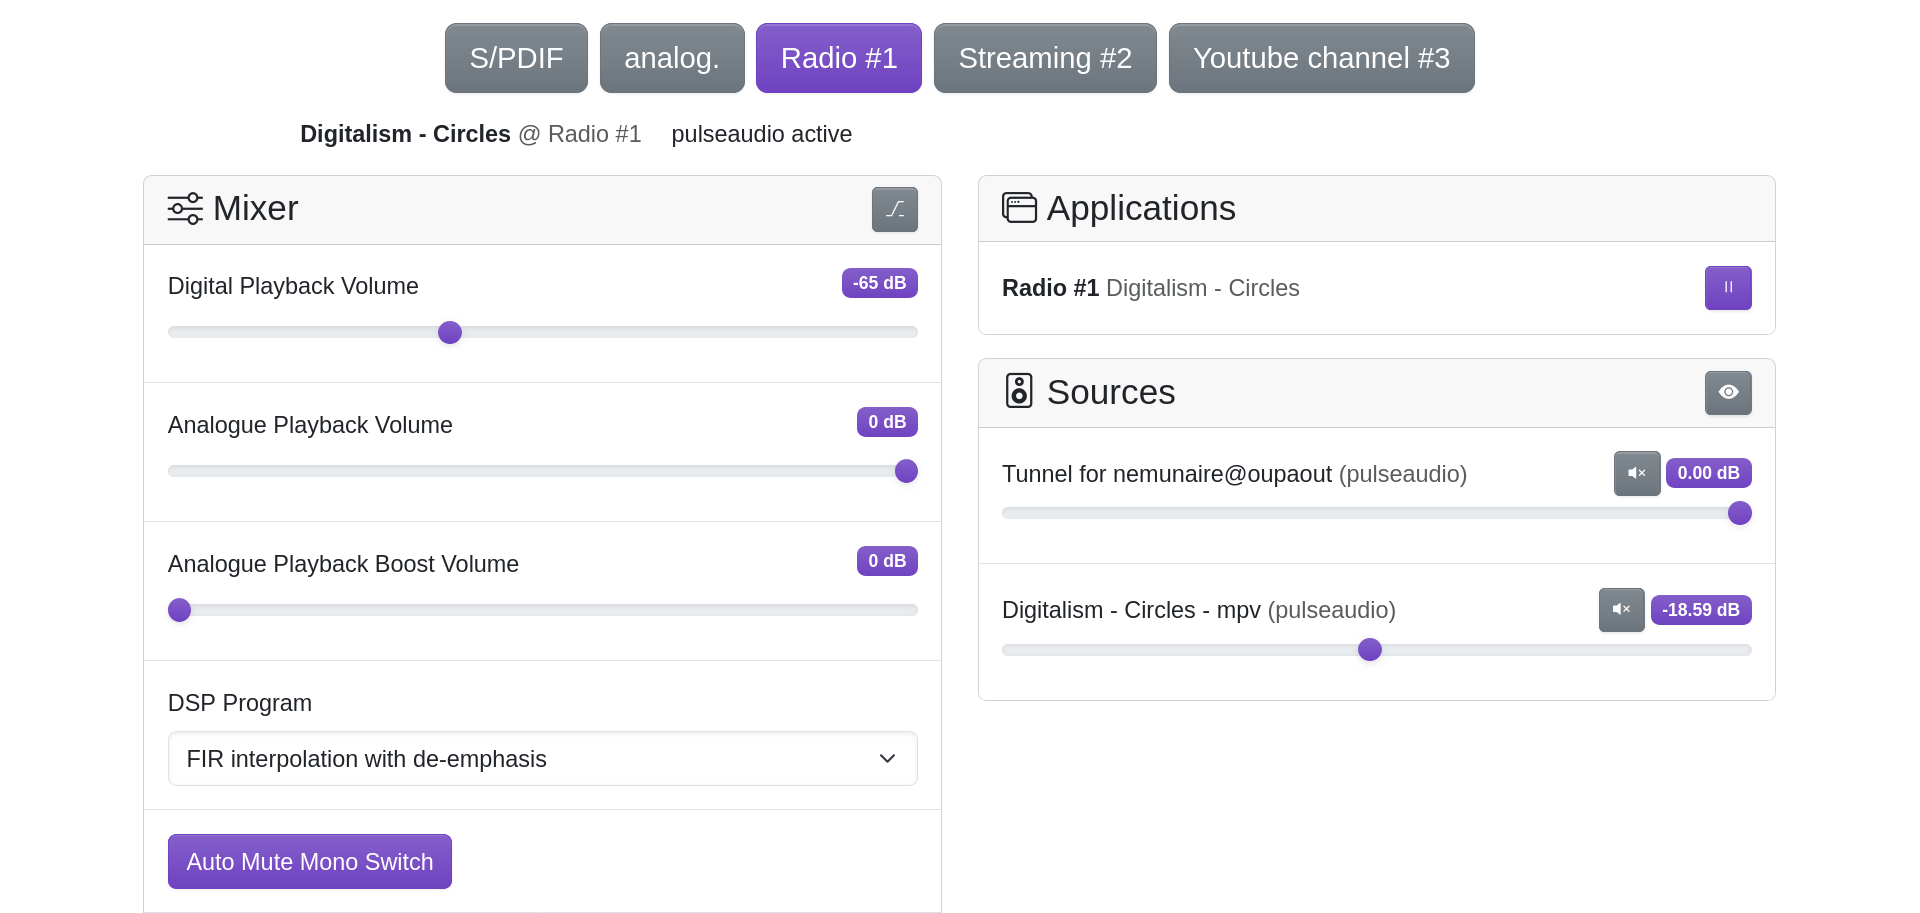Image resolution: width=1920 pixels, height=913 pixels.
Task: Toggle sources visibility eye button
Action: pyautogui.click(x=1728, y=392)
